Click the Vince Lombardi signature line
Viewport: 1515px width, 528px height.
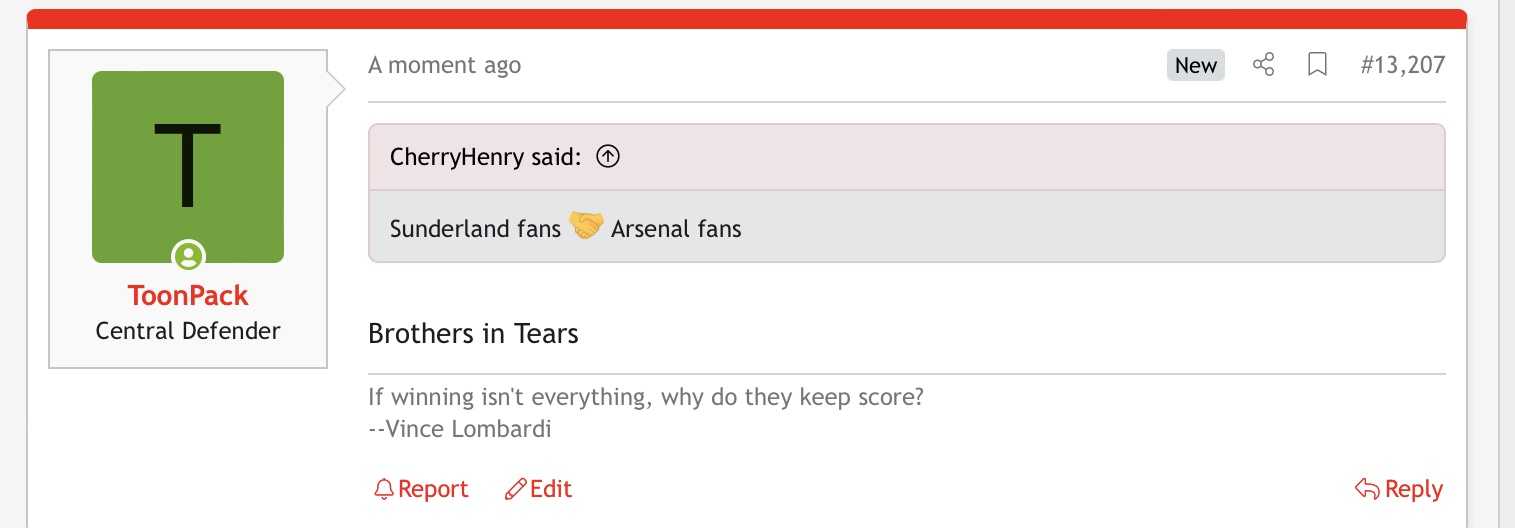click(460, 429)
